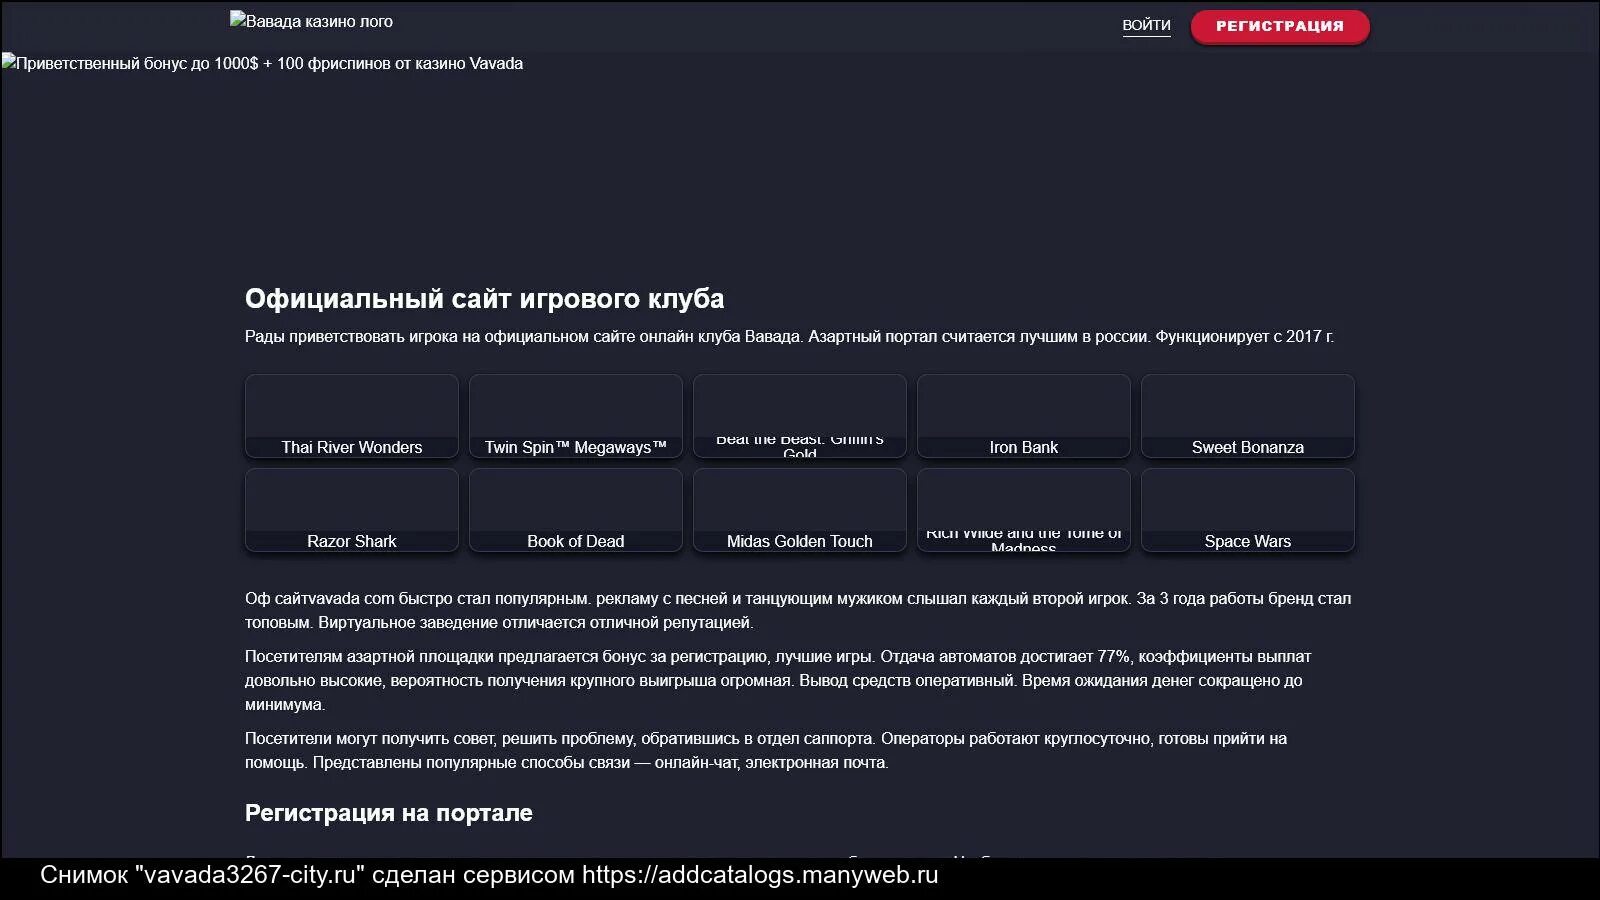Select Midas Golden Touch game card
This screenshot has width=1600, height=900.
[800, 510]
